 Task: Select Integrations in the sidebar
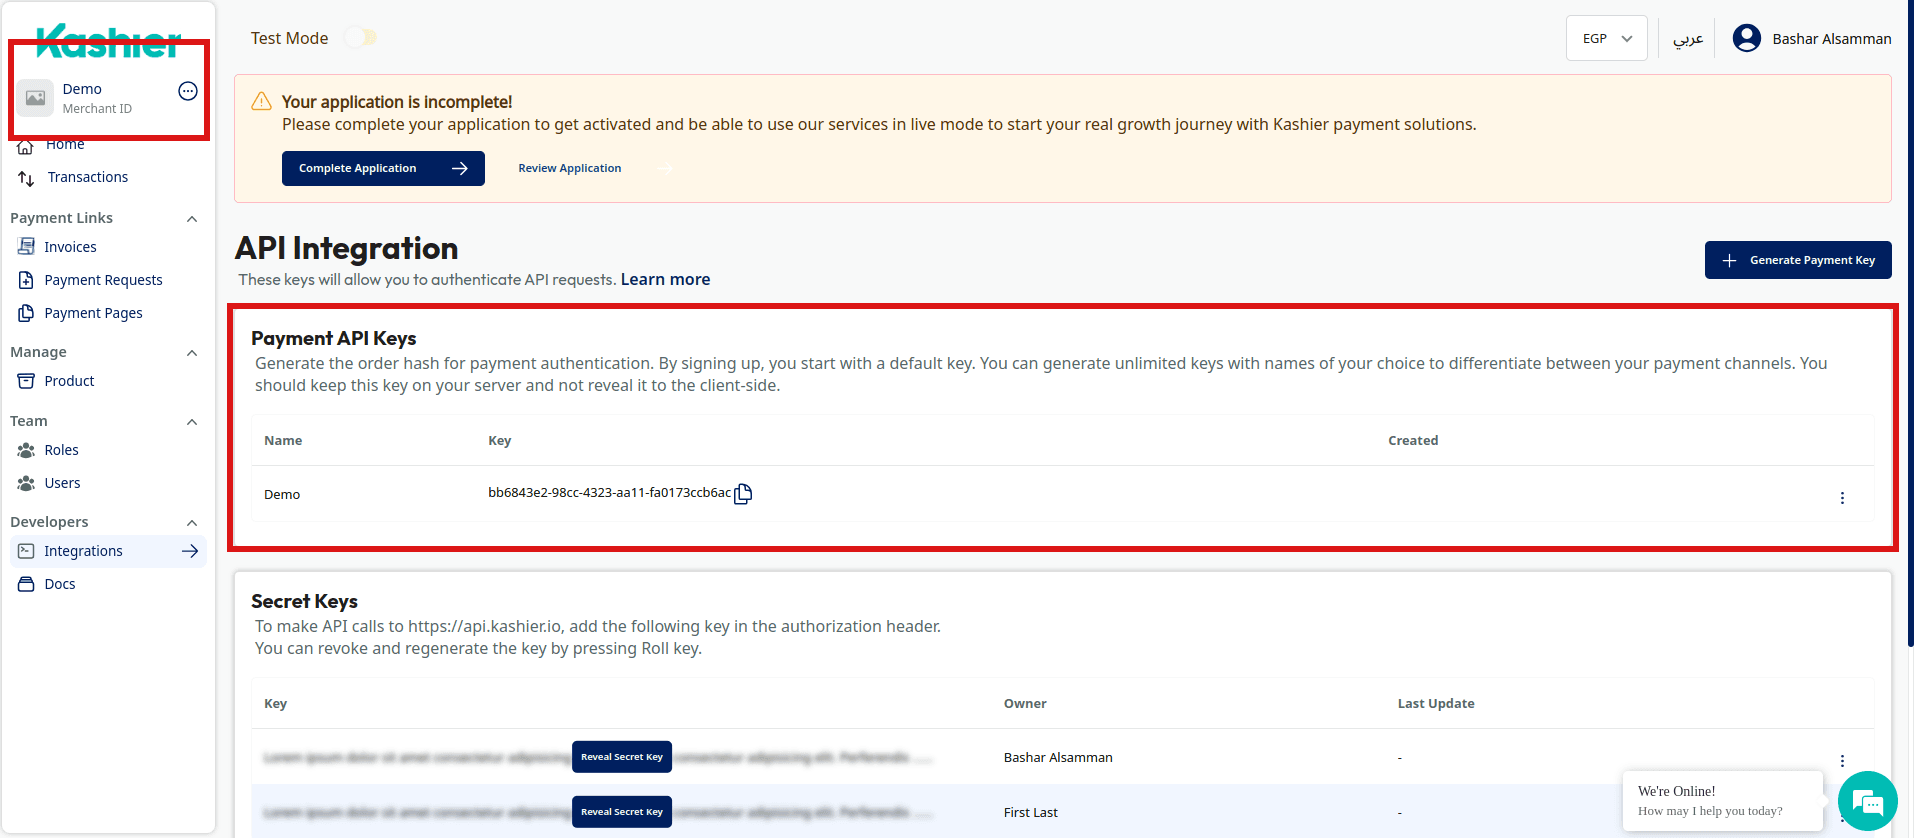[108, 551]
